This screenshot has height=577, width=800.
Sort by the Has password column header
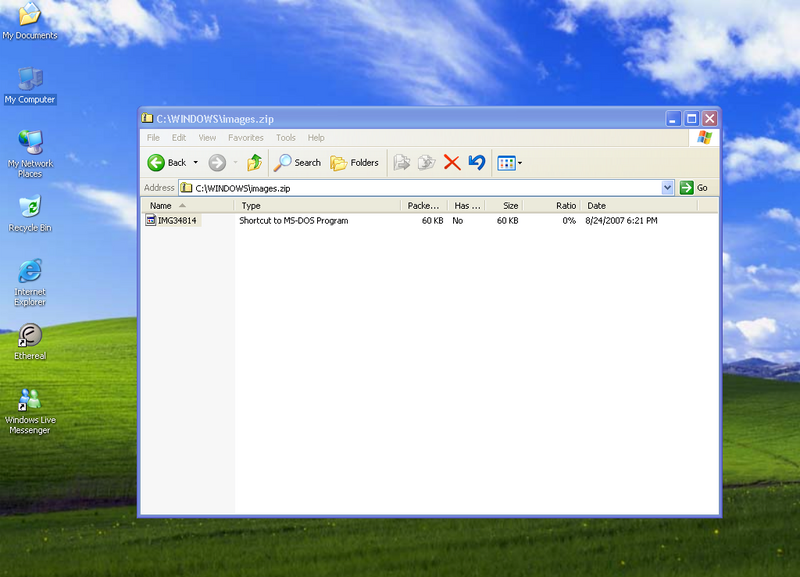pyautogui.click(x=466, y=206)
